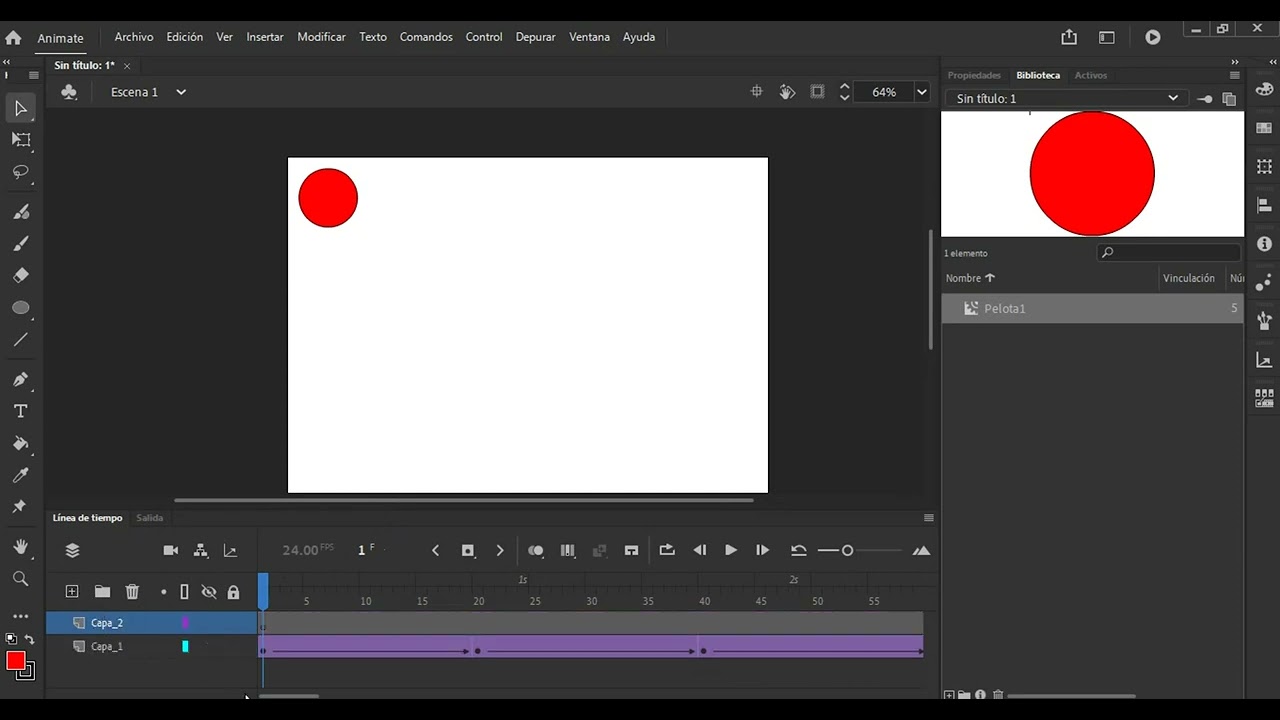Select the Oval shape tool
1280x720 pixels.
point(21,308)
